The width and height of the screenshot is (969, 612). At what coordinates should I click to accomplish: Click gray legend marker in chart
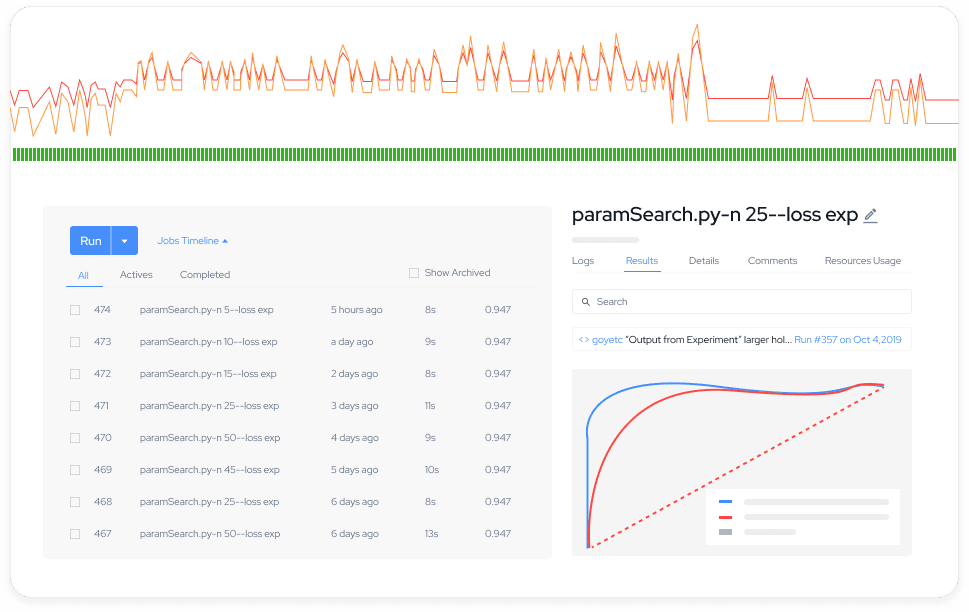coord(725,532)
